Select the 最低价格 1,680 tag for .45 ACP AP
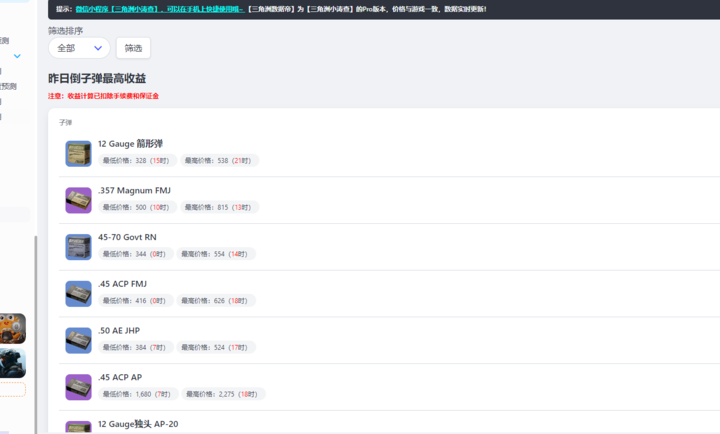The image size is (720, 434). click(137, 394)
